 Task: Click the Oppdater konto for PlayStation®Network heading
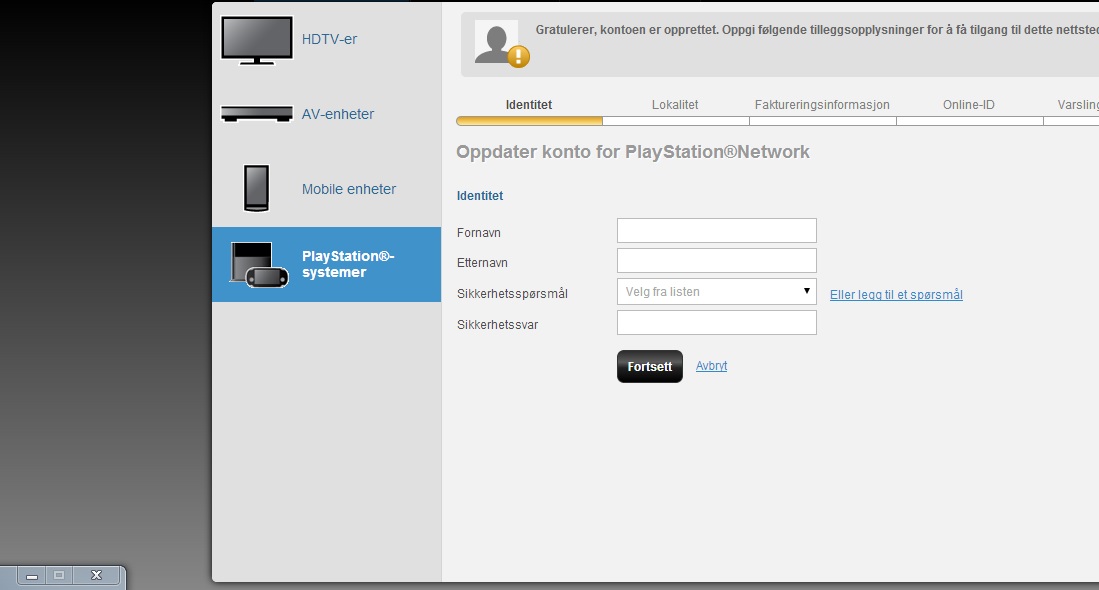[x=633, y=152]
